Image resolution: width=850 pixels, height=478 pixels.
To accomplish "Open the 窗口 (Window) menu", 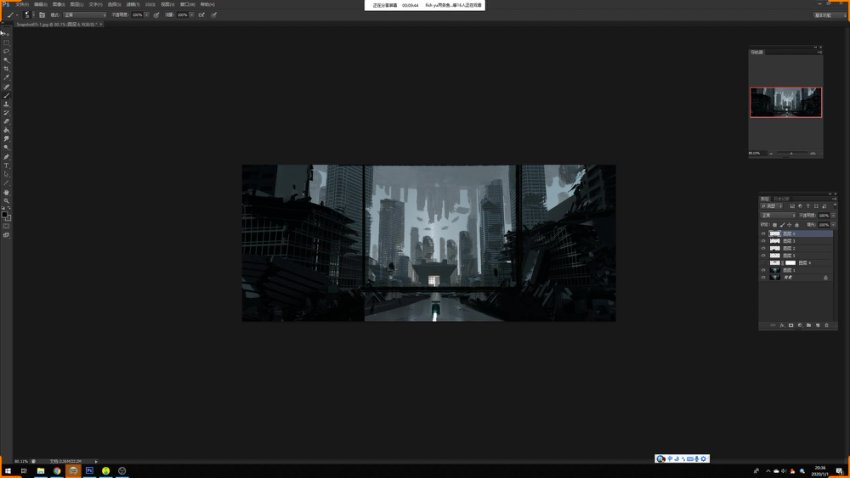I will [188, 4].
